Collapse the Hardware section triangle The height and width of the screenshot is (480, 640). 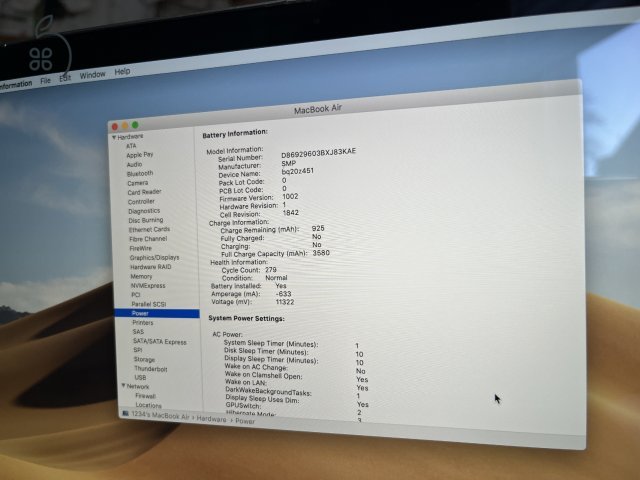coord(114,137)
